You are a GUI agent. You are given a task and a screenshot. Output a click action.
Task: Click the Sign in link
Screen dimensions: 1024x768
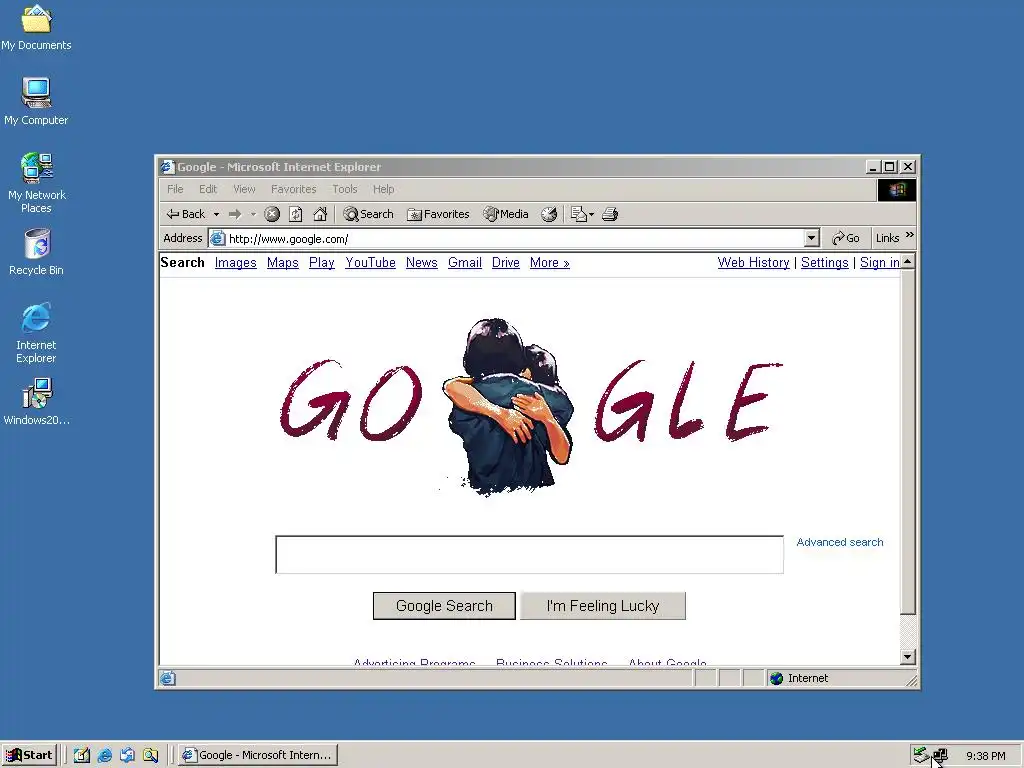click(879, 263)
